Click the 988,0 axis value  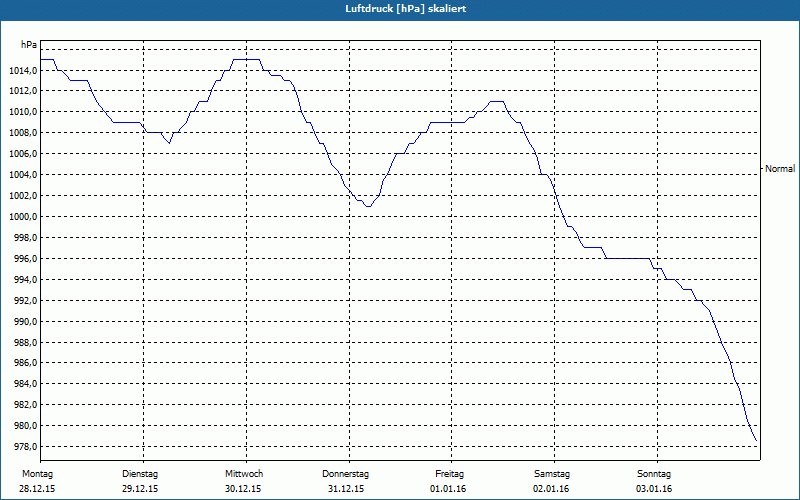click(25, 342)
